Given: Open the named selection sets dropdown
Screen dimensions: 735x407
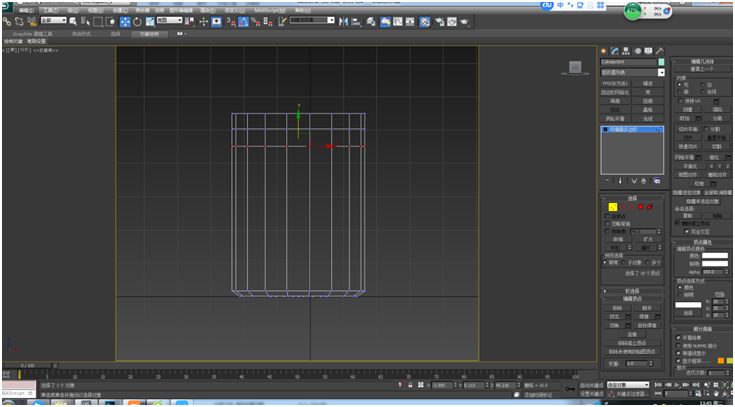Looking at the screenshot, I should pyautogui.click(x=312, y=20).
